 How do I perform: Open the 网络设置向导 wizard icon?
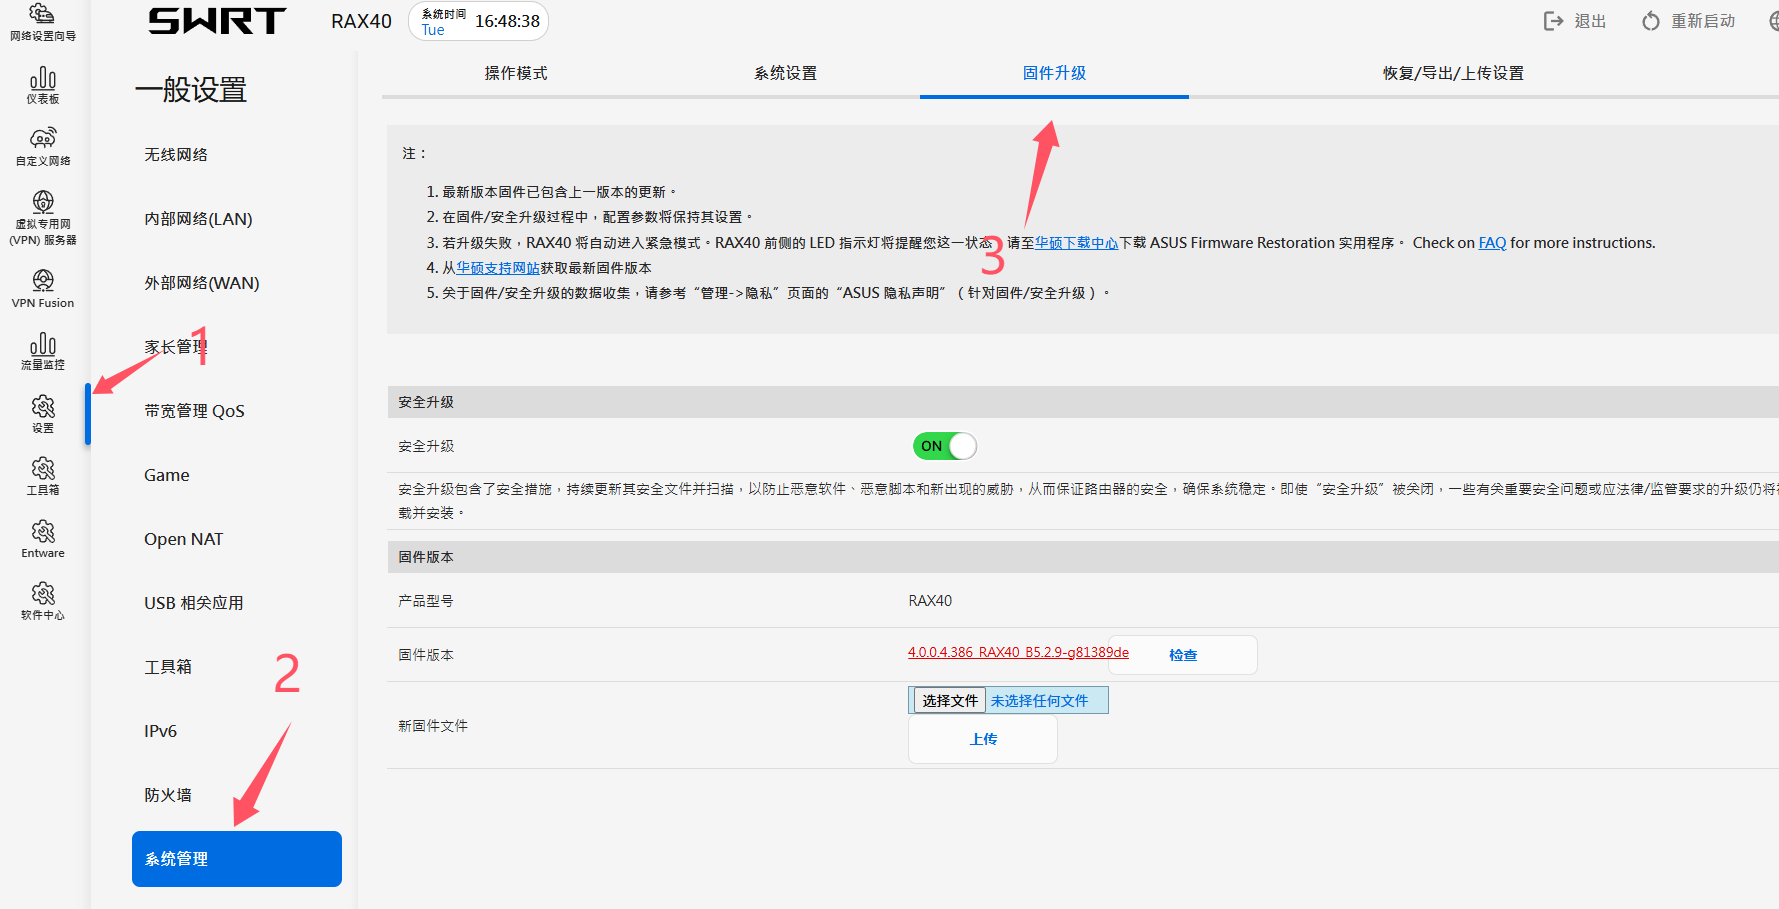(x=42, y=22)
